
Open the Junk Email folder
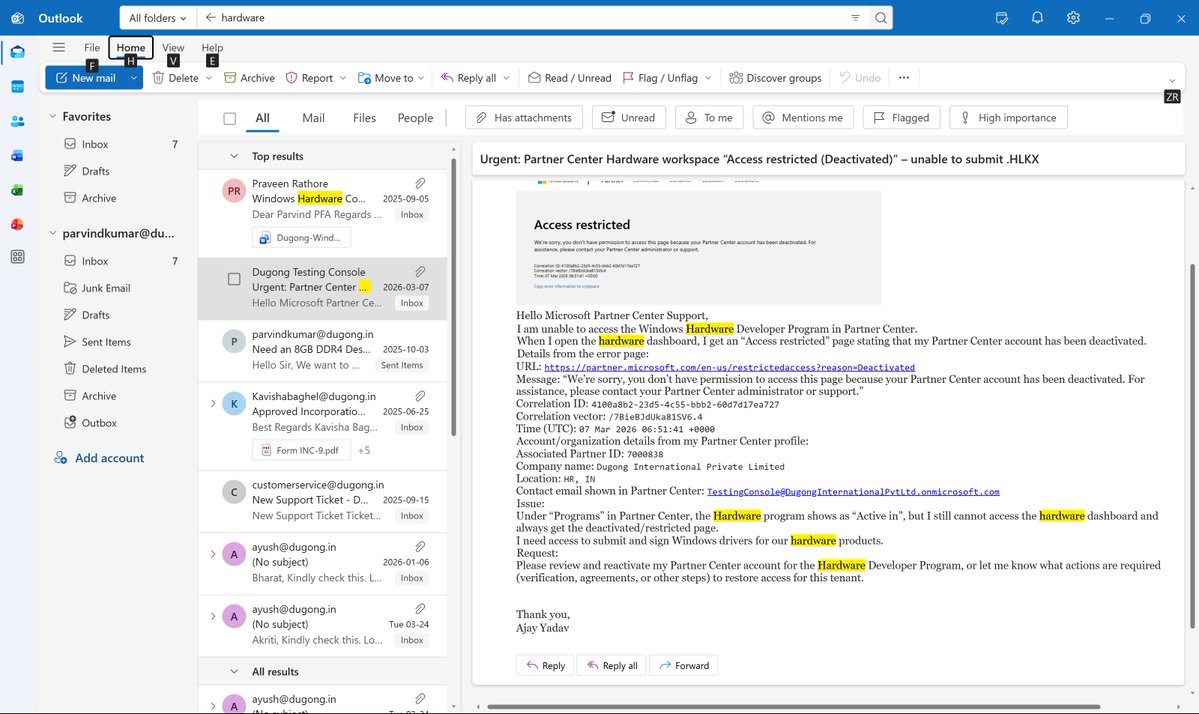[106, 288]
